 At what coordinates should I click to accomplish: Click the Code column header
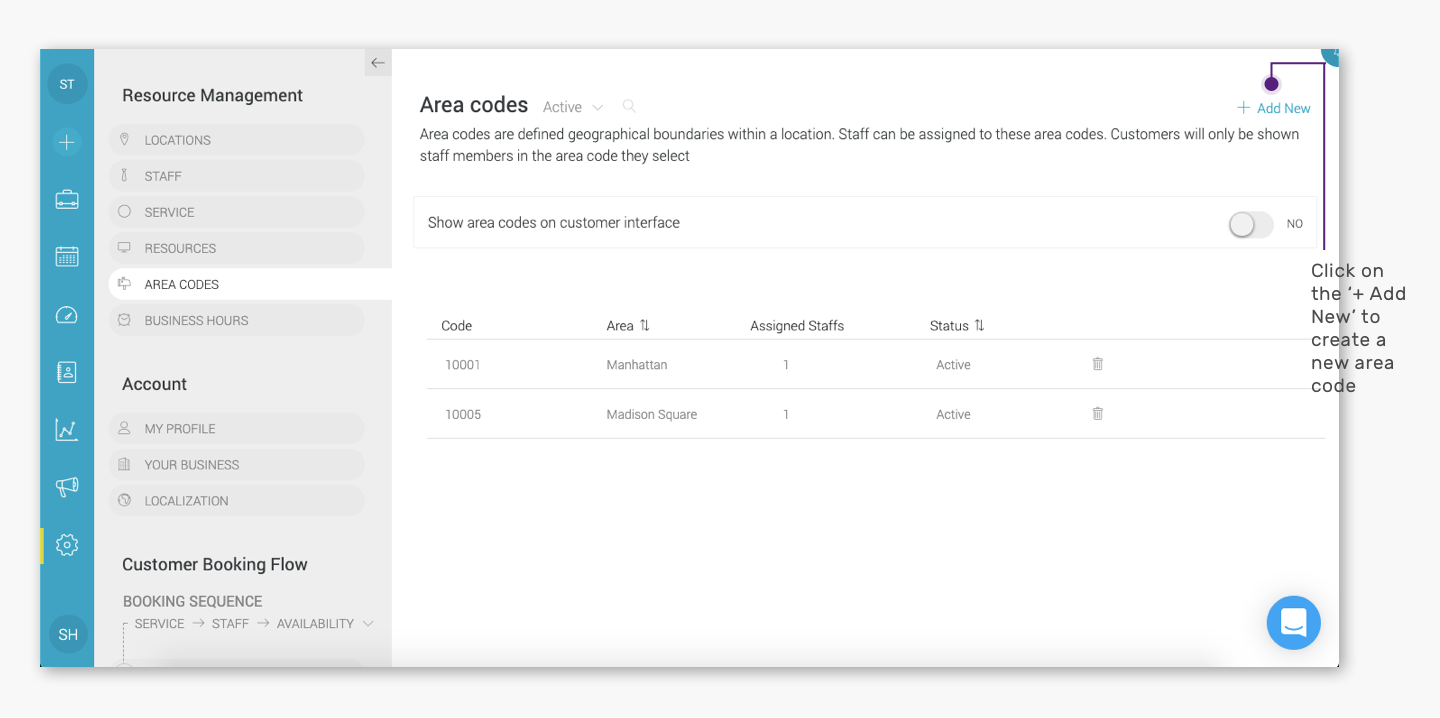pos(457,326)
